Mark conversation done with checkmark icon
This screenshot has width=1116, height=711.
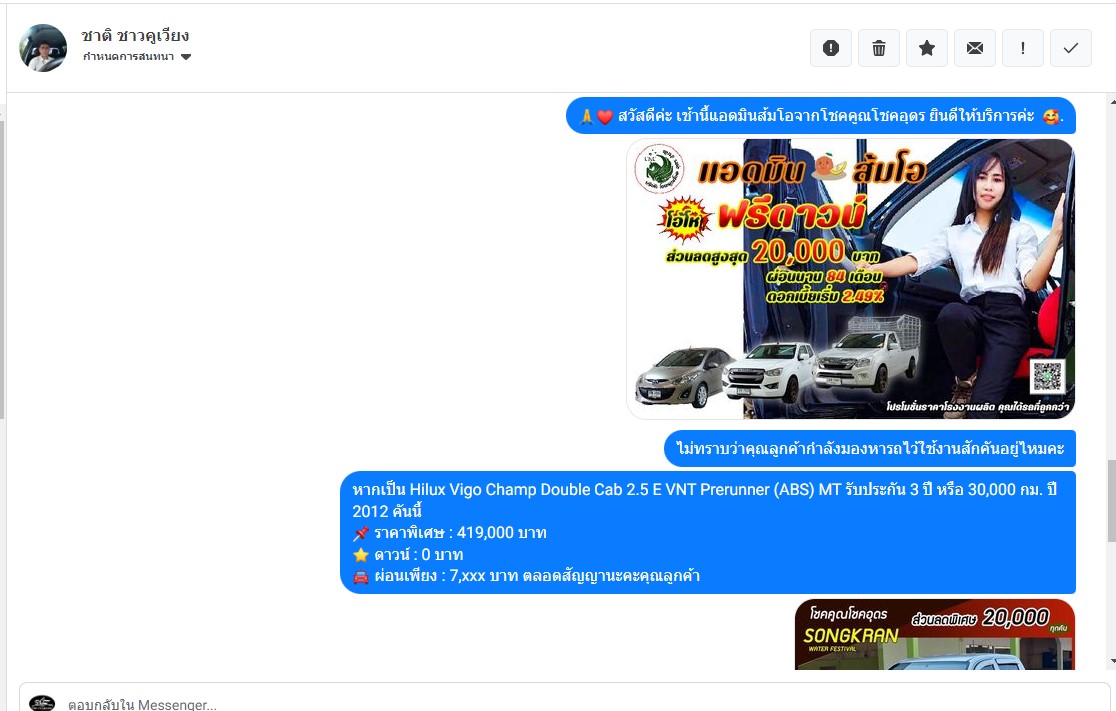pos(1070,48)
